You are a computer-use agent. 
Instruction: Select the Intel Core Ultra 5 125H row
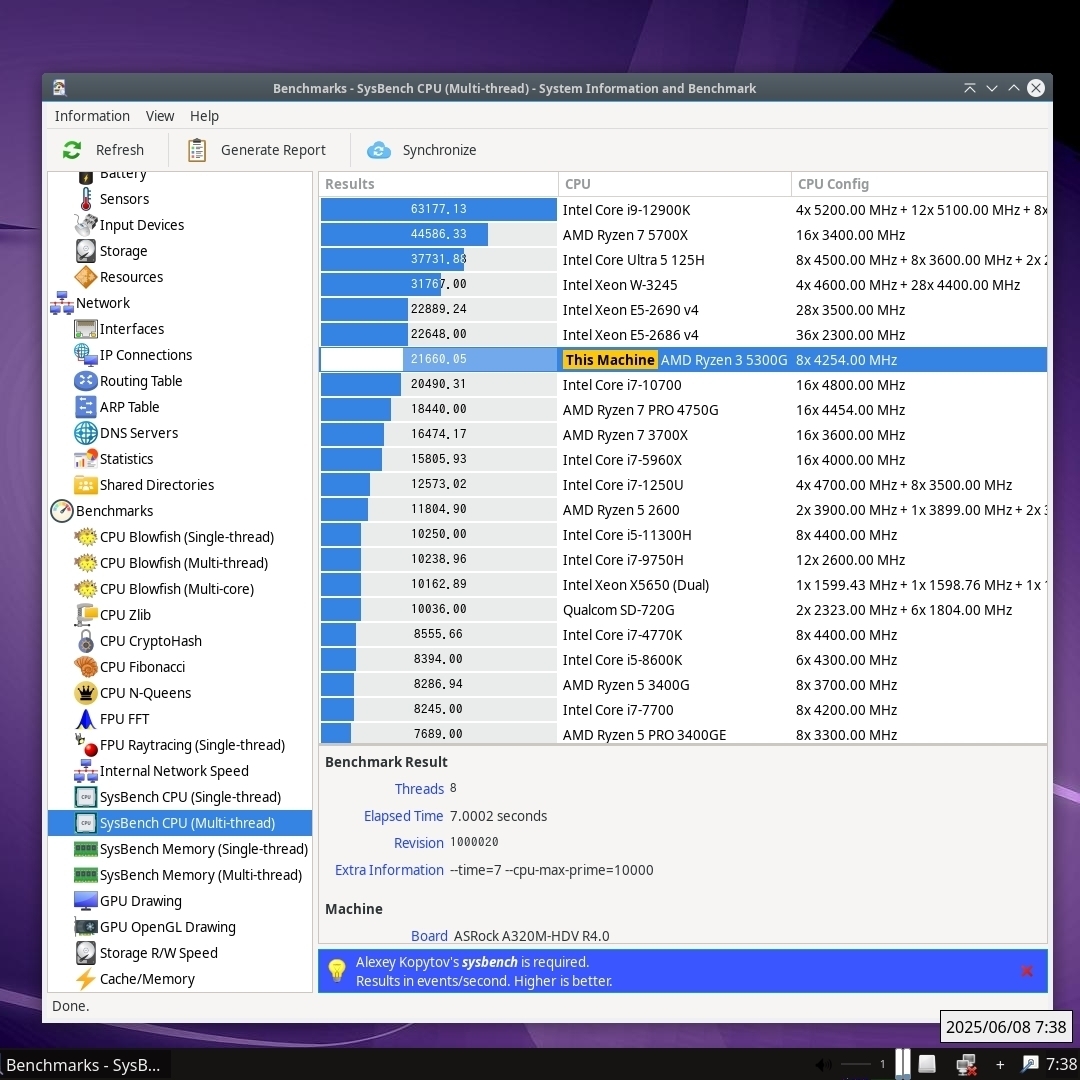pos(683,260)
